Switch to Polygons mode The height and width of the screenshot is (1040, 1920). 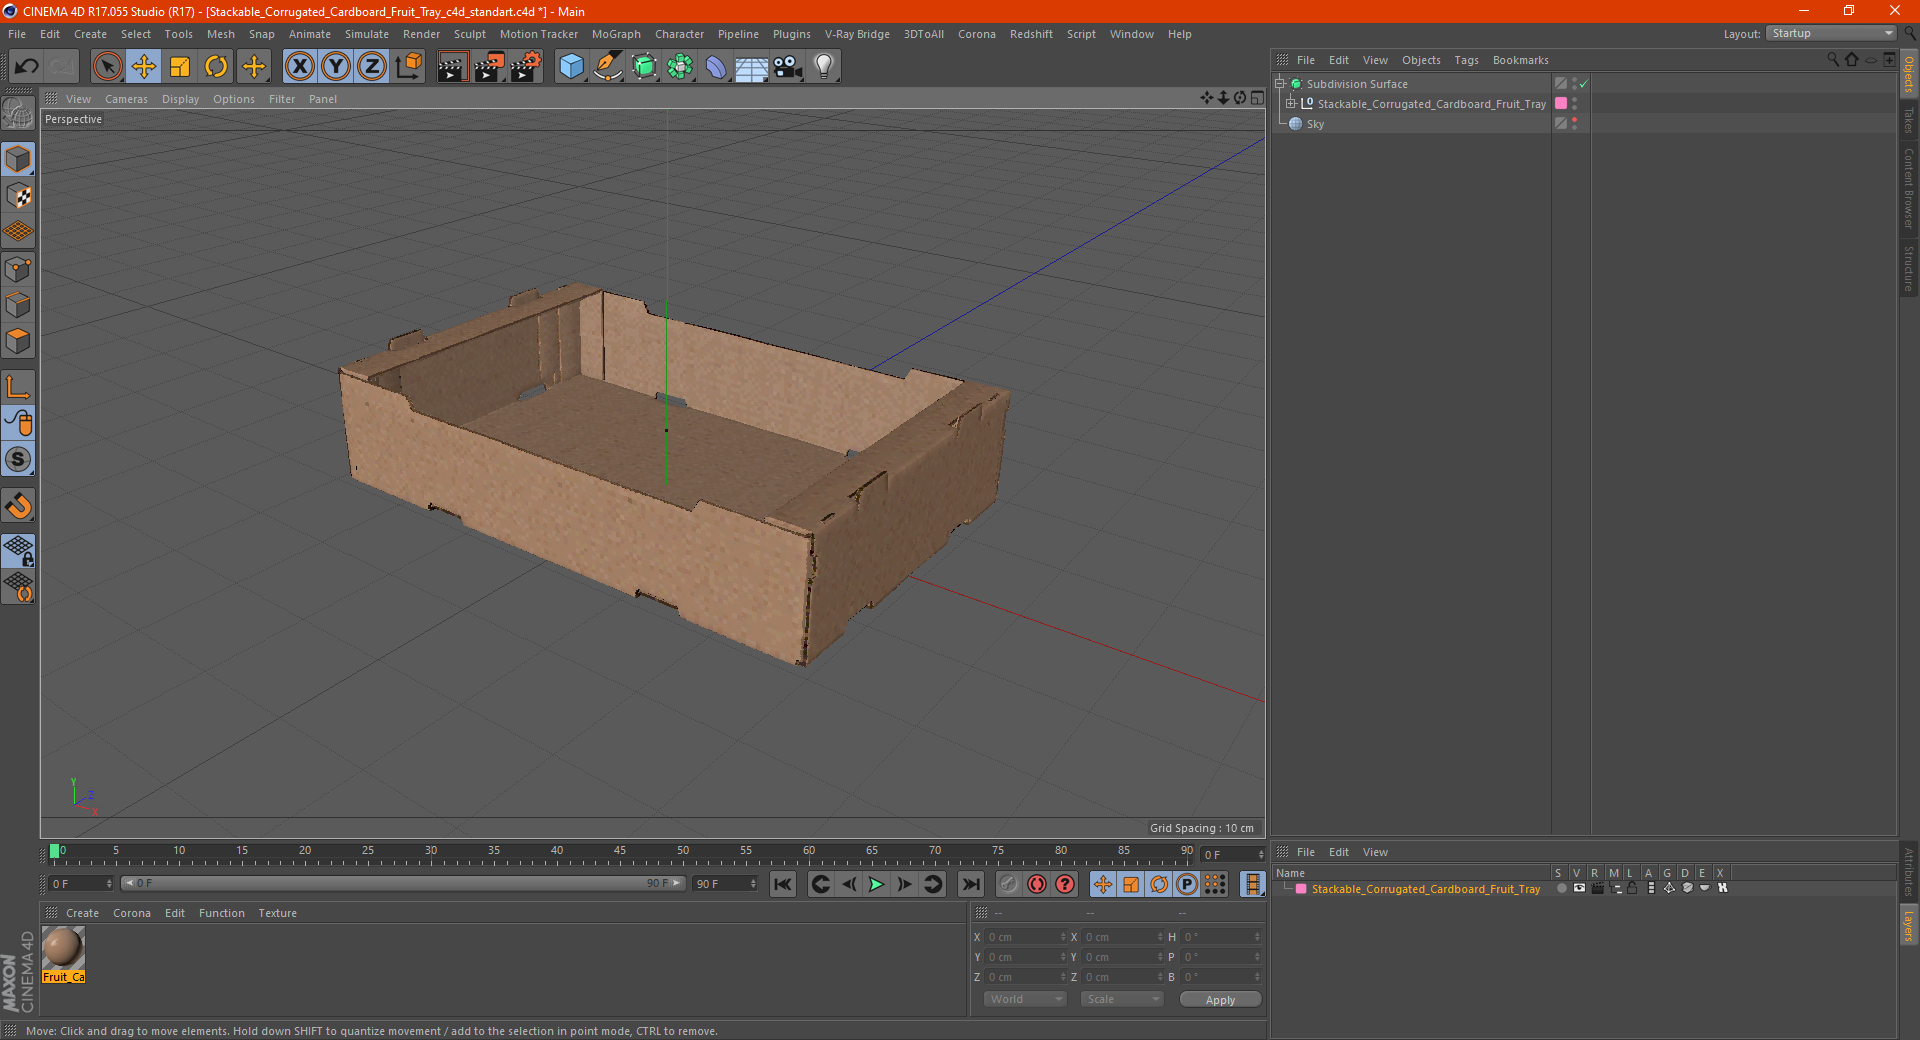[x=18, y=341]
